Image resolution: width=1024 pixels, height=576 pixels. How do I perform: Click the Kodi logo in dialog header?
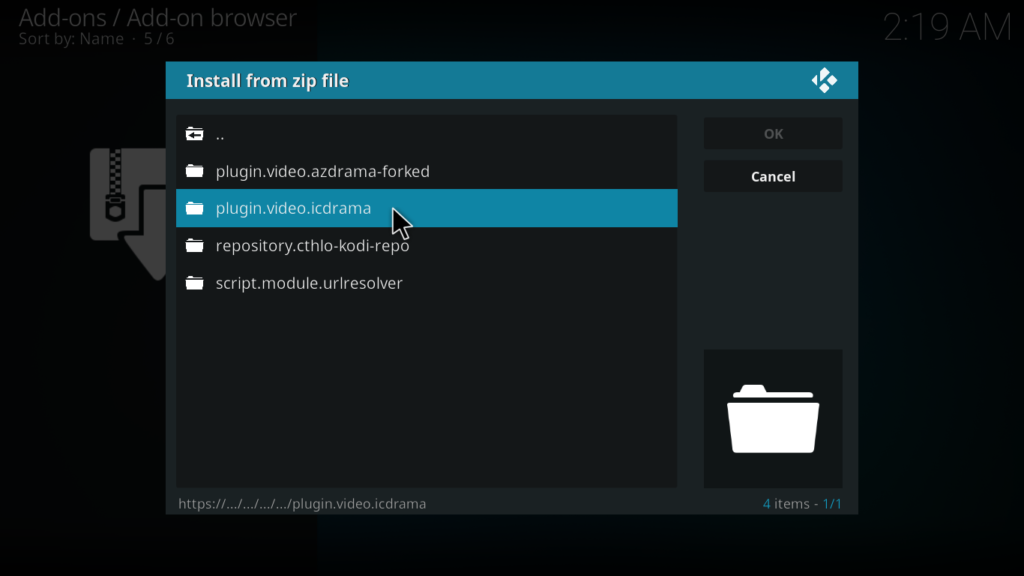[x=824, y=80]
